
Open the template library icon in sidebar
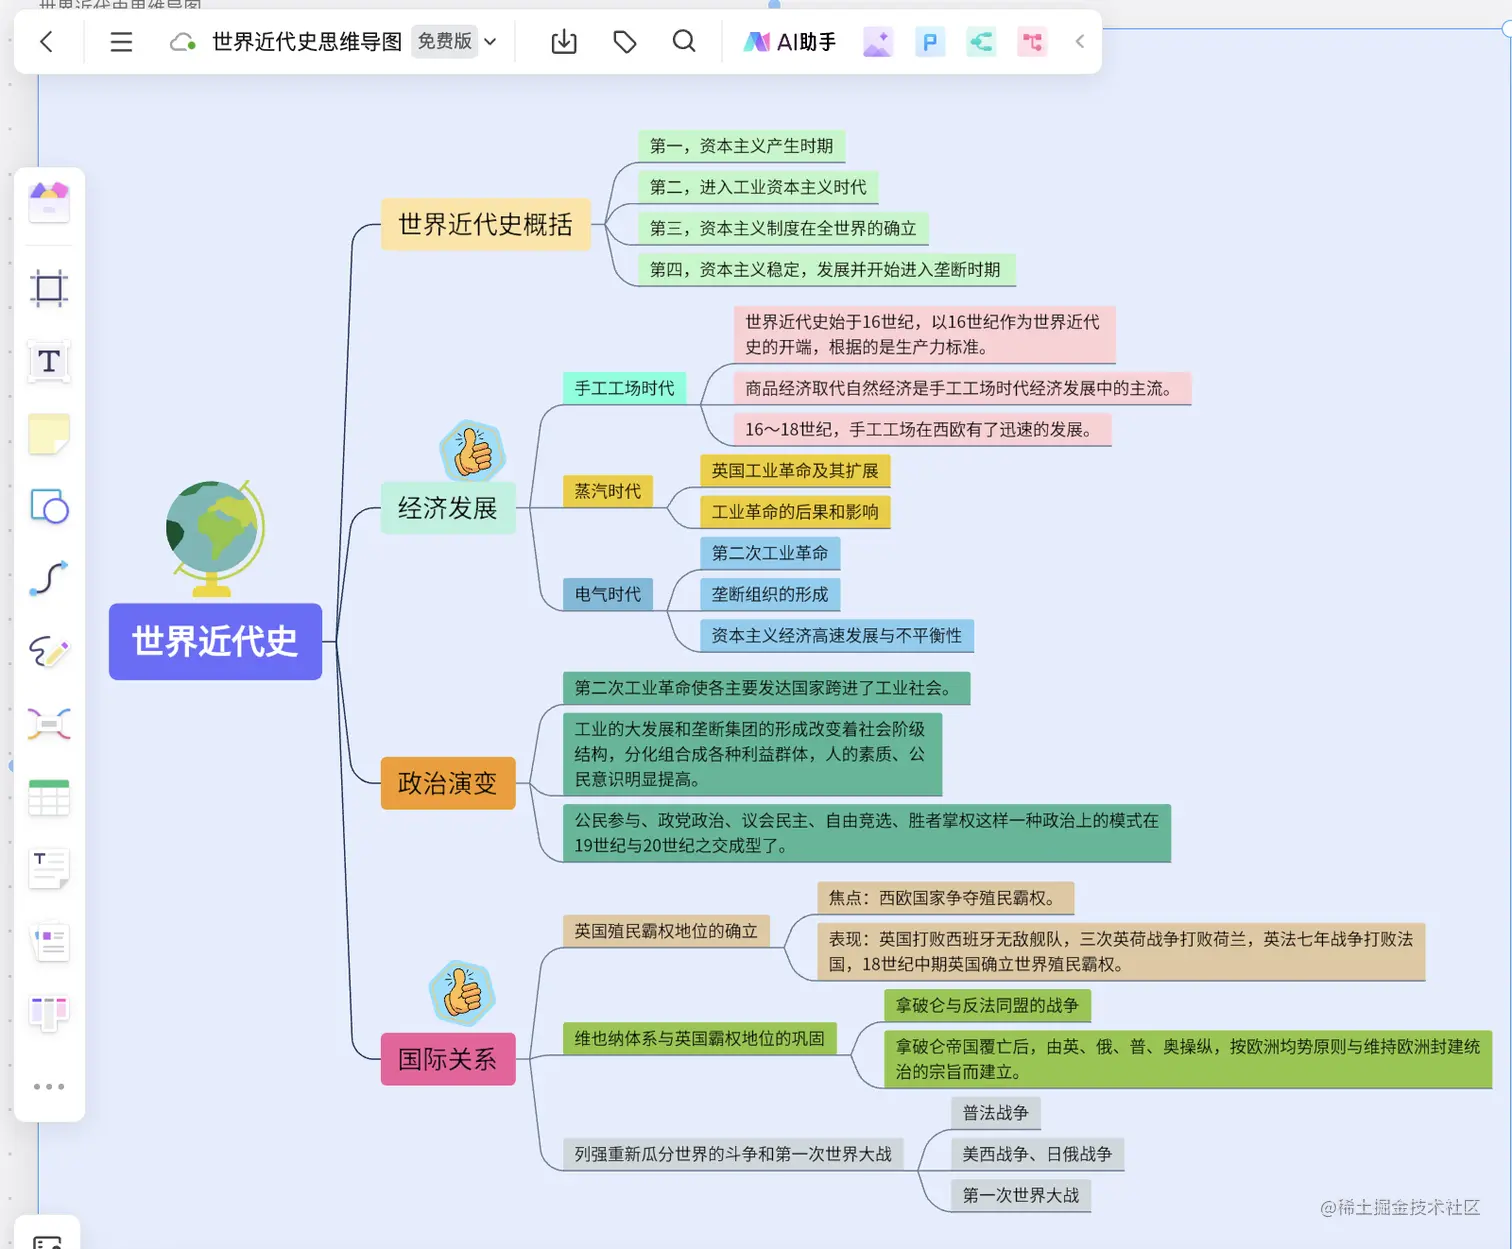tap(49, 203)
